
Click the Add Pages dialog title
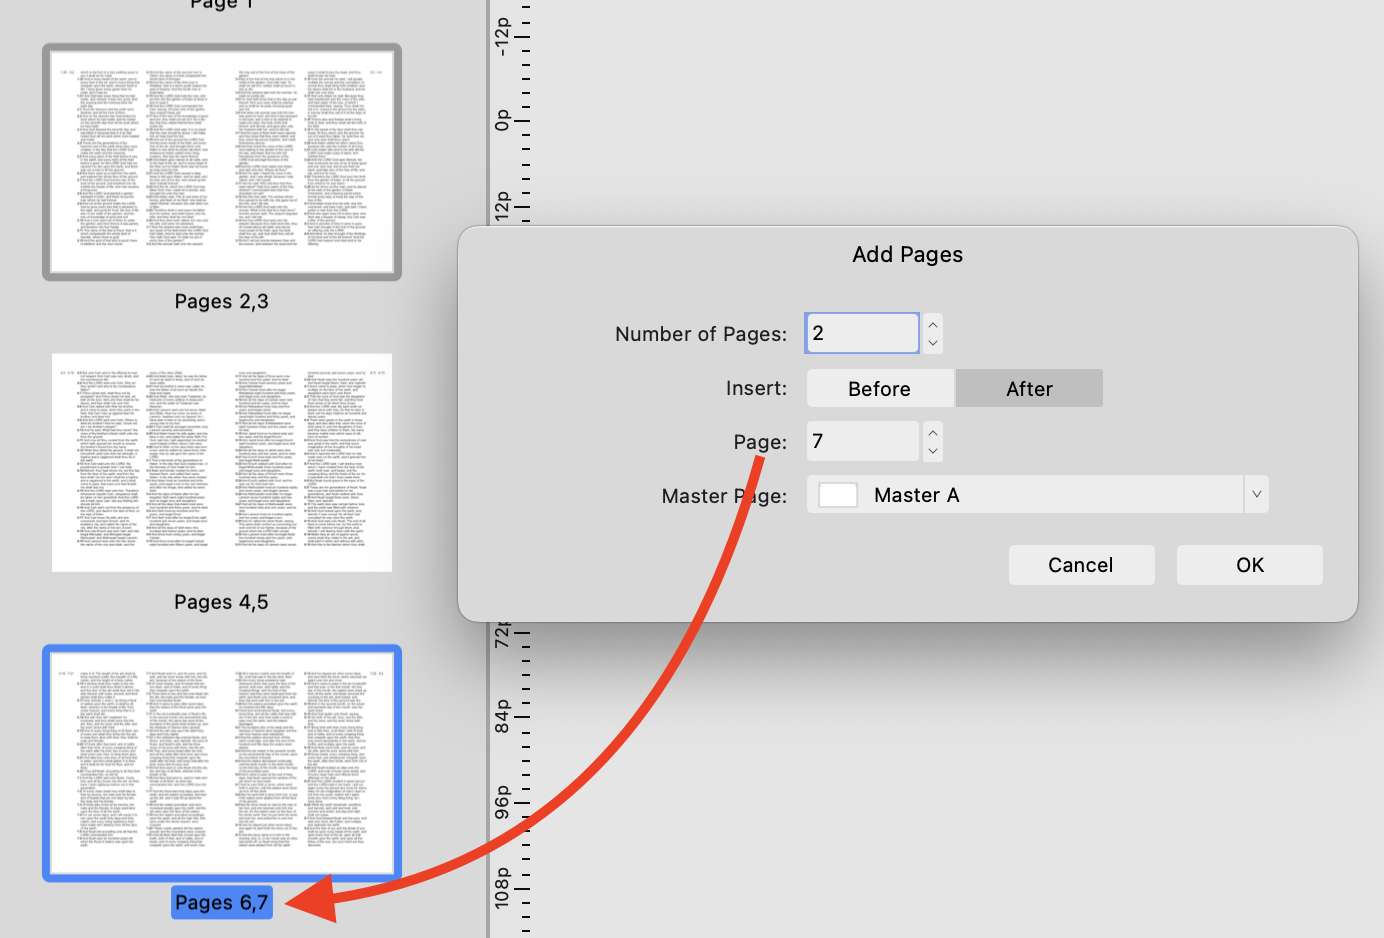point(908,254)
